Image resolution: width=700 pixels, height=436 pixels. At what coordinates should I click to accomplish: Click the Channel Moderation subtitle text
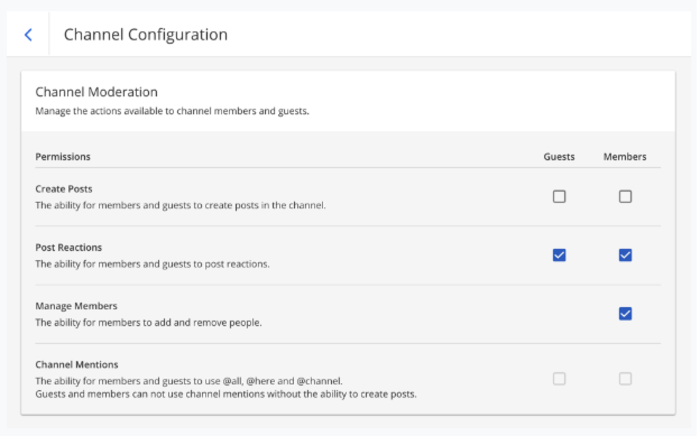point(172,111)
